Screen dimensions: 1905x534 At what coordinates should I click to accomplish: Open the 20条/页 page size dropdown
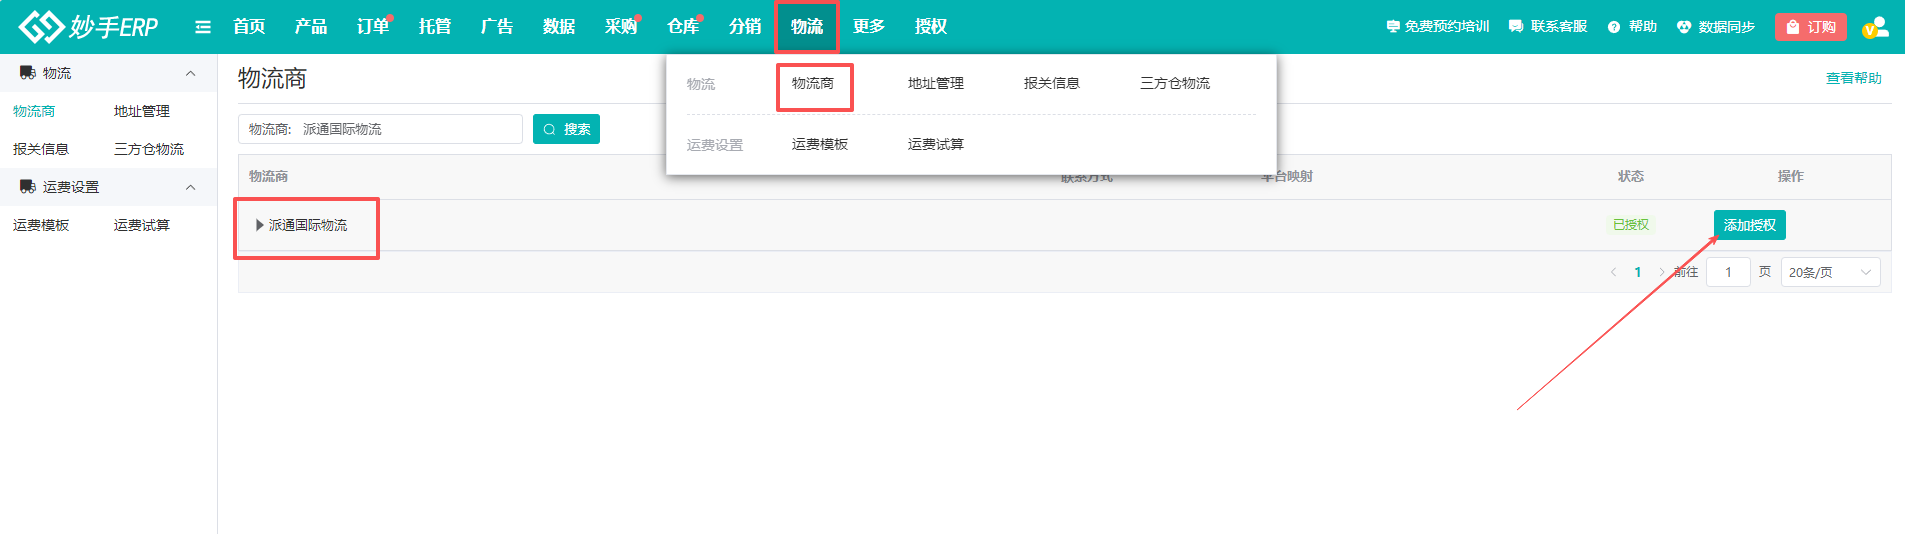(1830, 272)
